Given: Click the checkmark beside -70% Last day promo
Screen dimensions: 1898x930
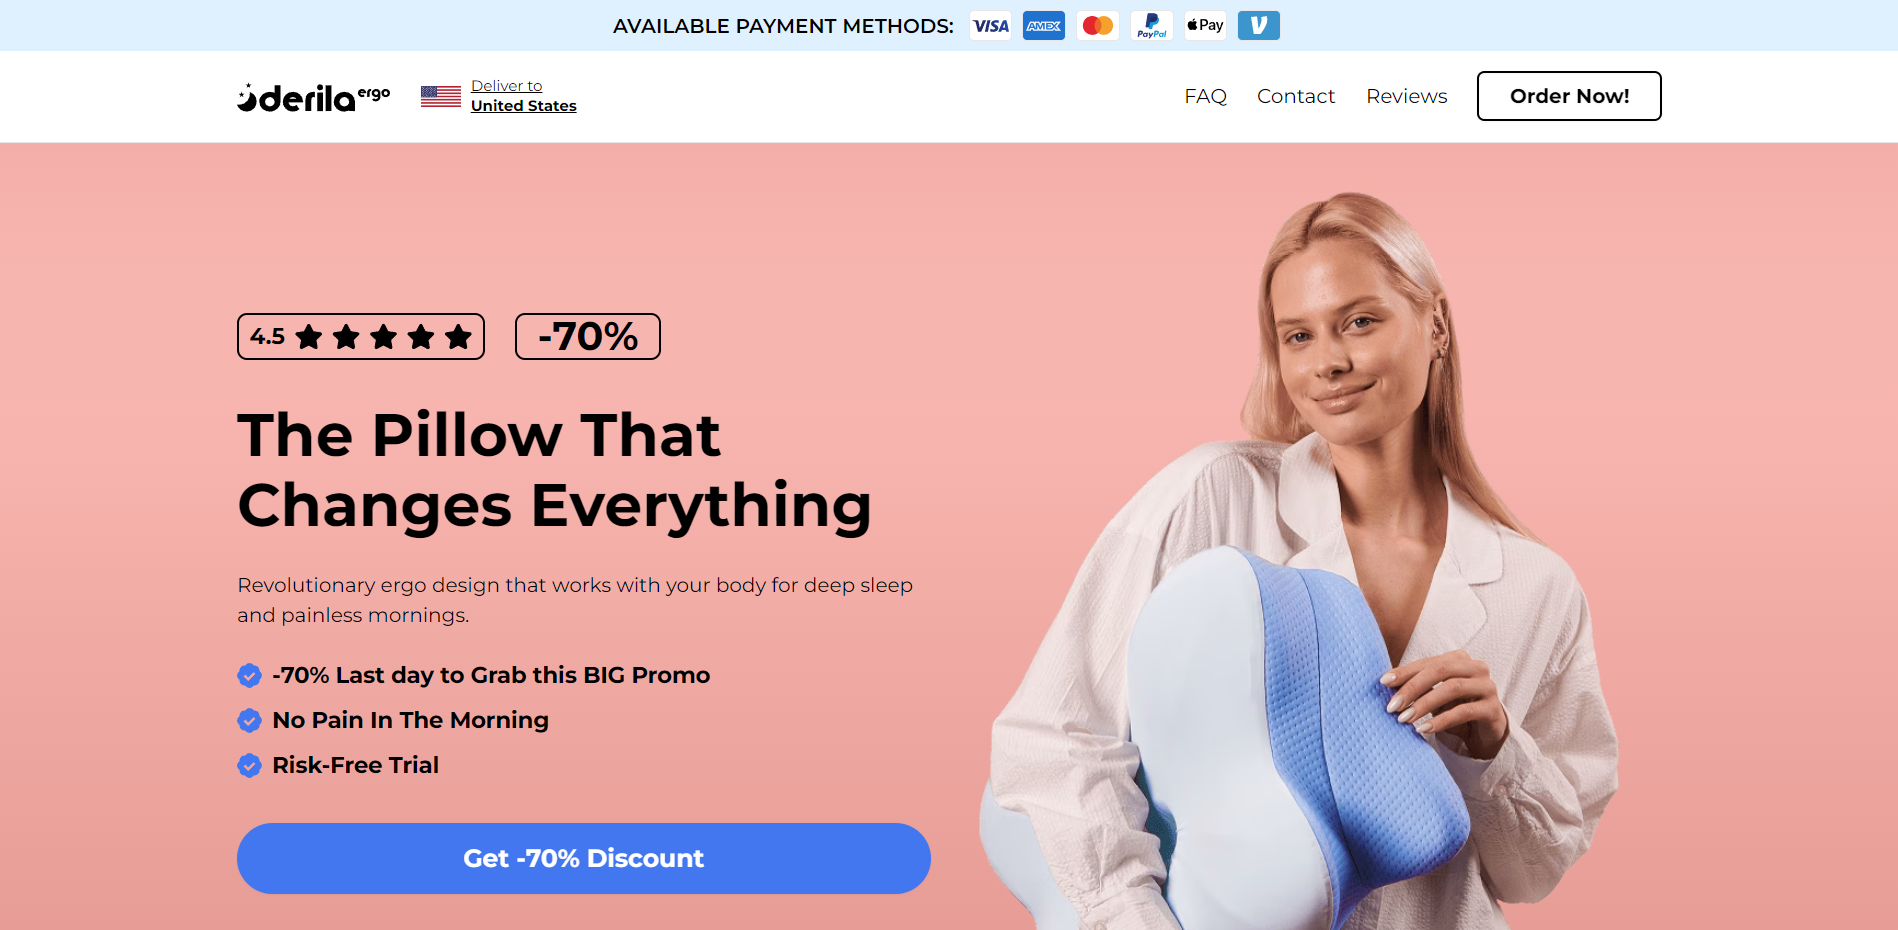Looking at the screenshot, I should click(249, 676).
